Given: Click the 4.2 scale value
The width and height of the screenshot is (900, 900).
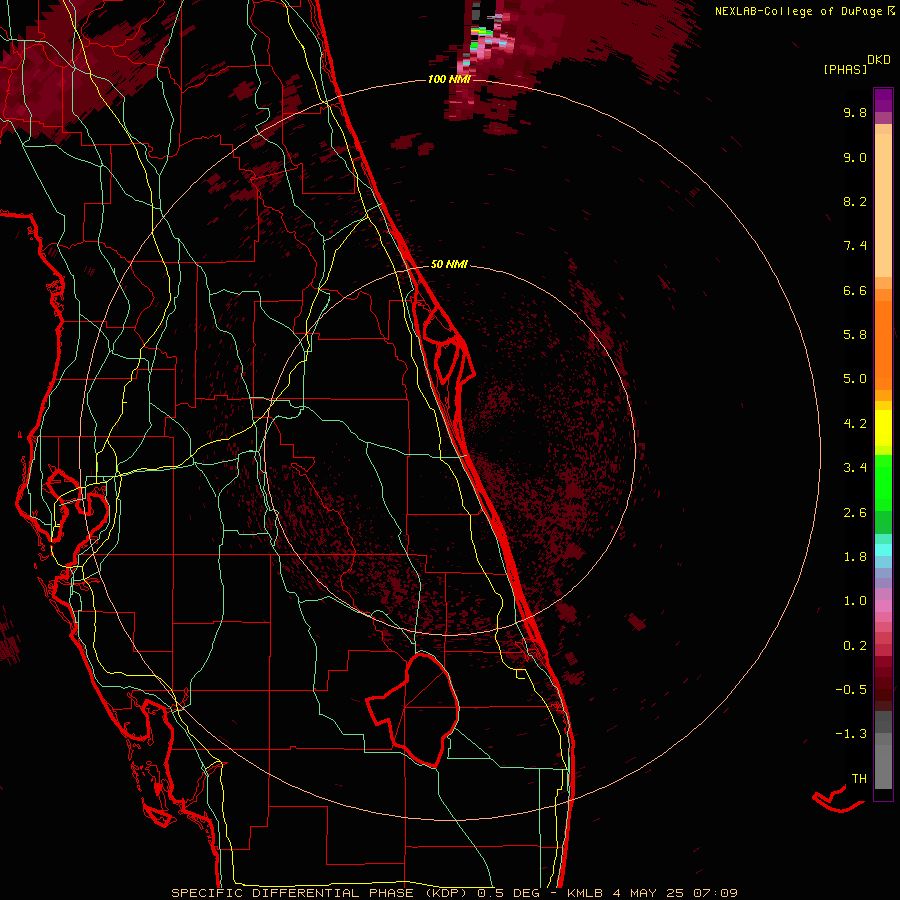Looking at the screenshot, I should (x=855, y=424).
